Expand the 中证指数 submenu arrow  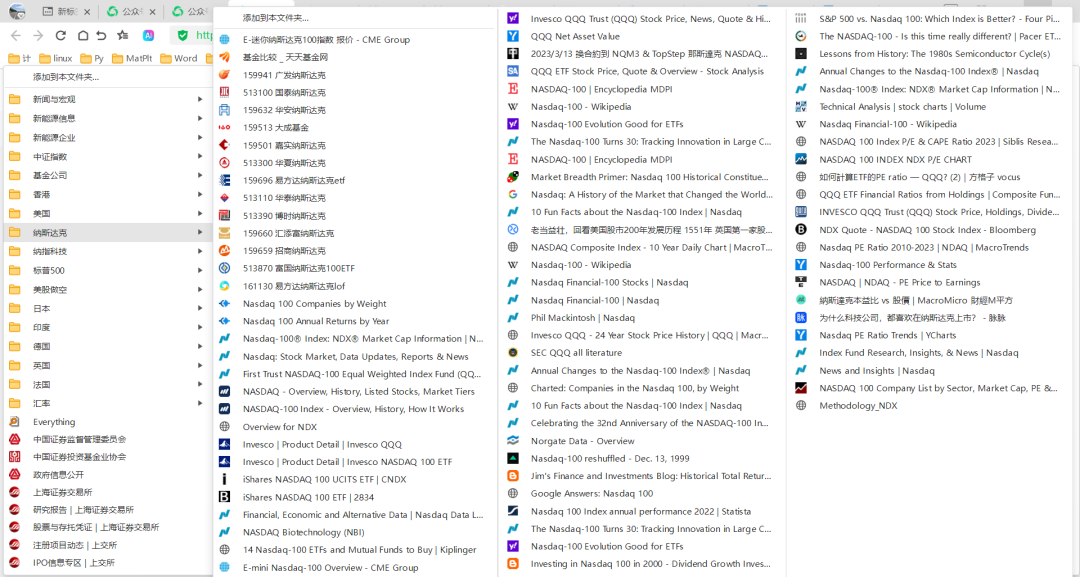click(200, 156)
